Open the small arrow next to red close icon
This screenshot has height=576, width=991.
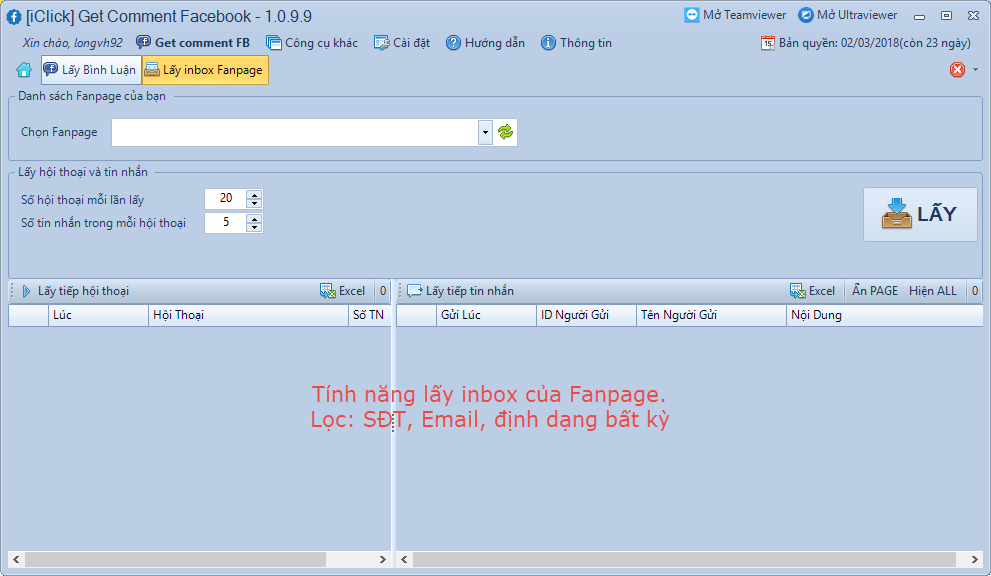[x=976, y=70]
